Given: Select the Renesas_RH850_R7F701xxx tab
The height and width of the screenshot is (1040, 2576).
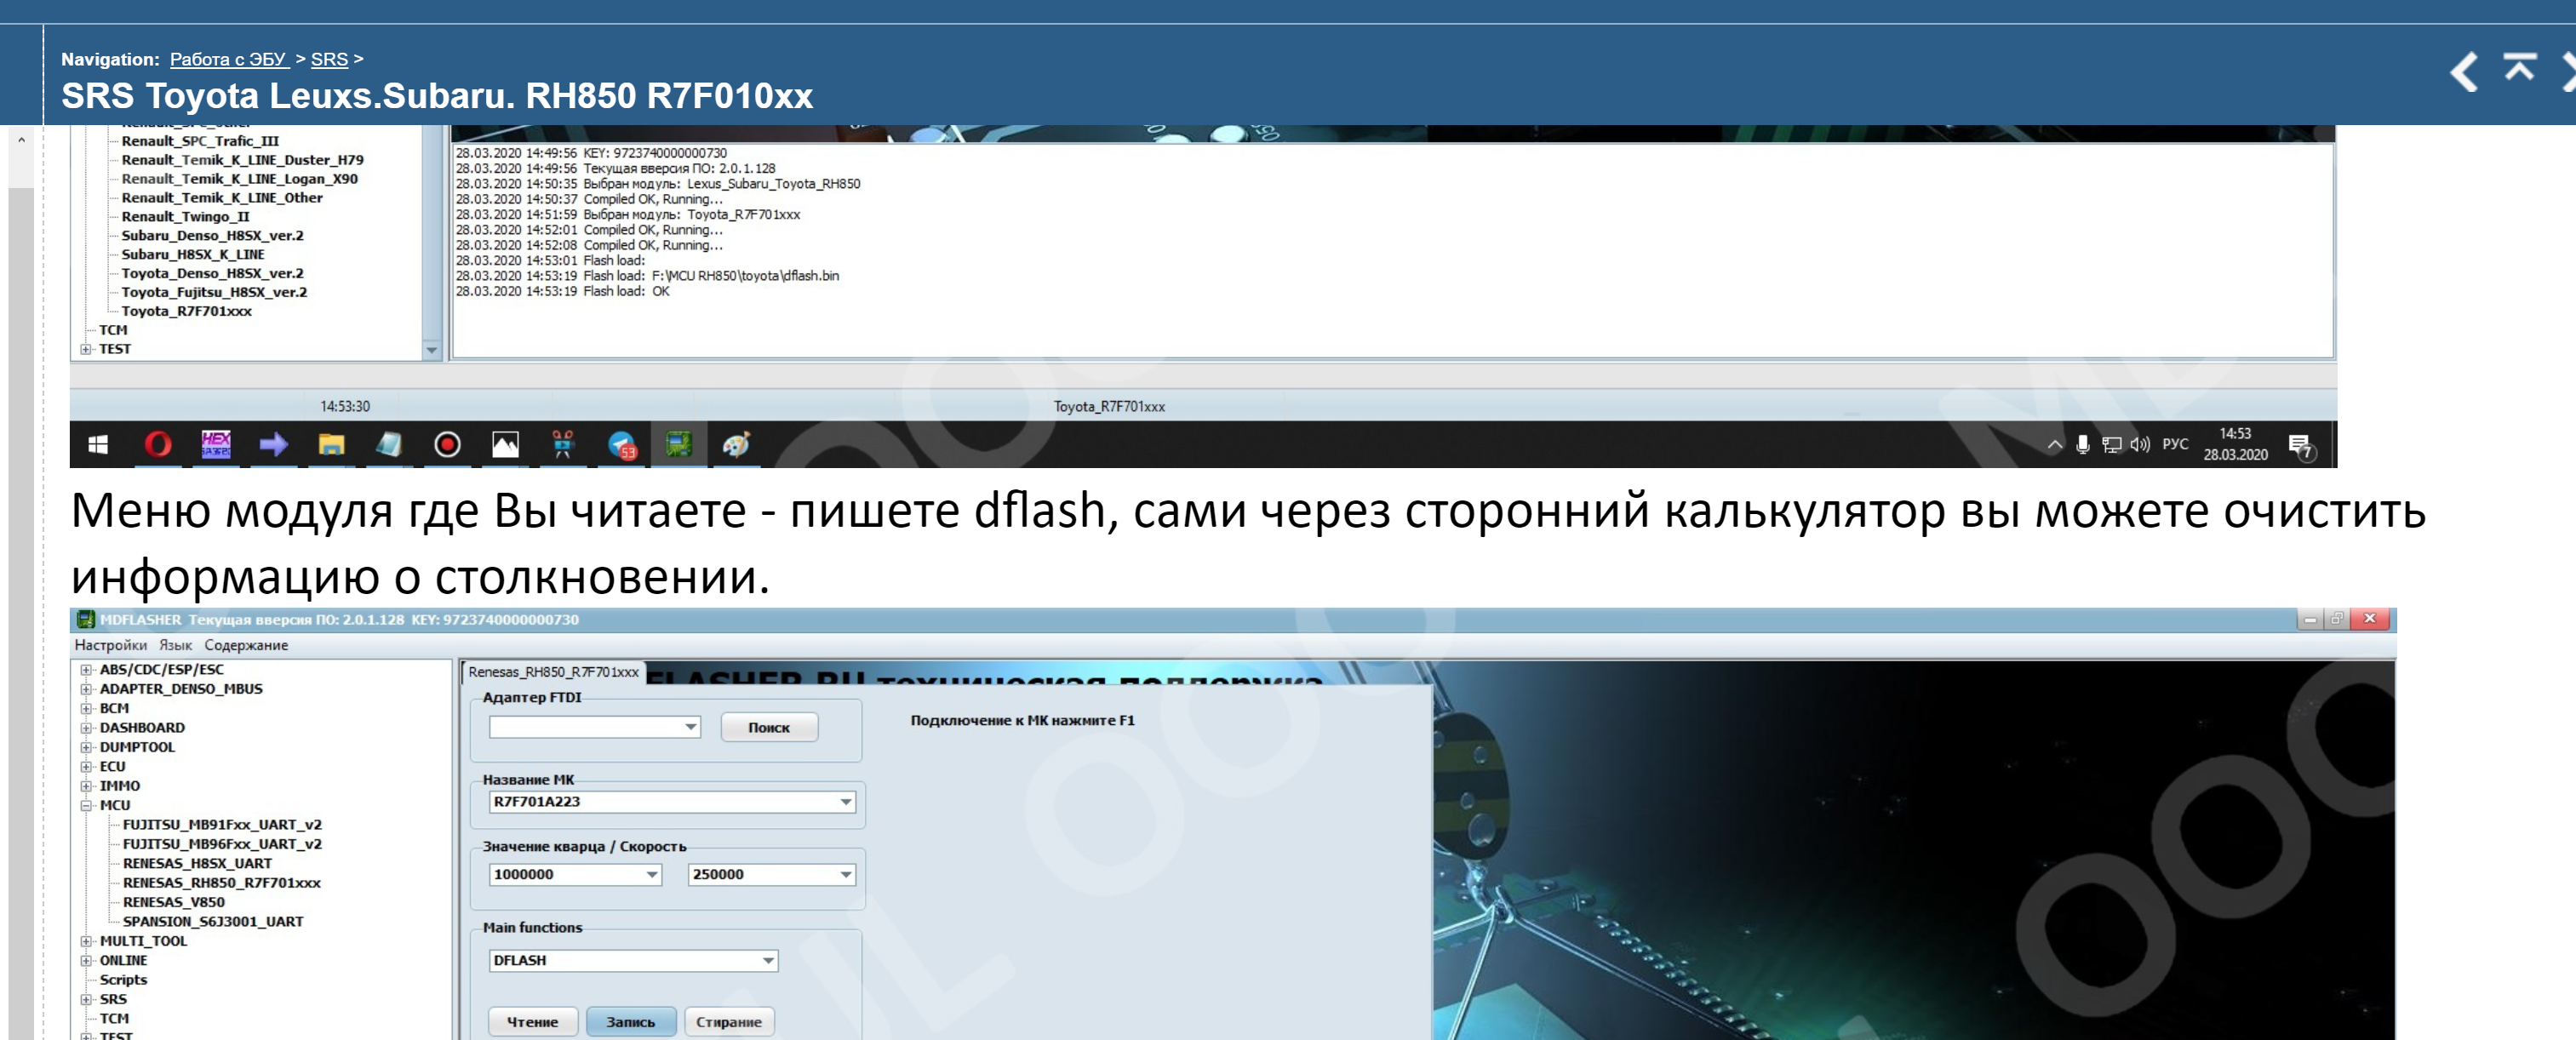Looking at the screenshot, I should (x=553, y=672).
